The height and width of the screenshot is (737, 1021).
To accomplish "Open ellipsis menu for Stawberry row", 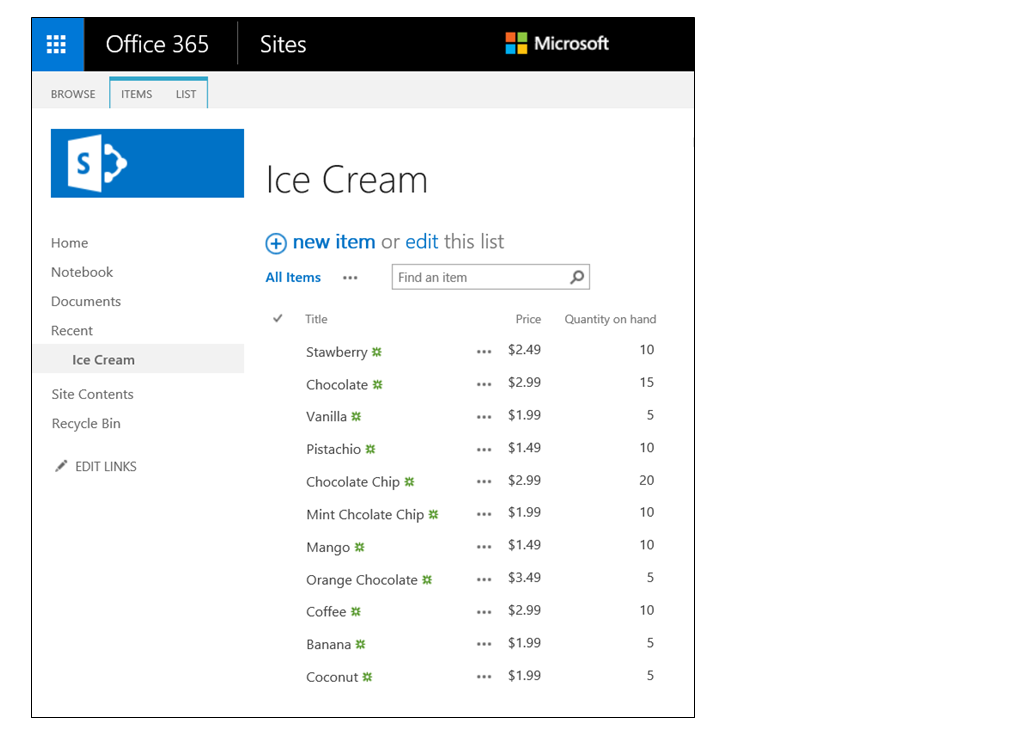I will (x=484, y=352).
